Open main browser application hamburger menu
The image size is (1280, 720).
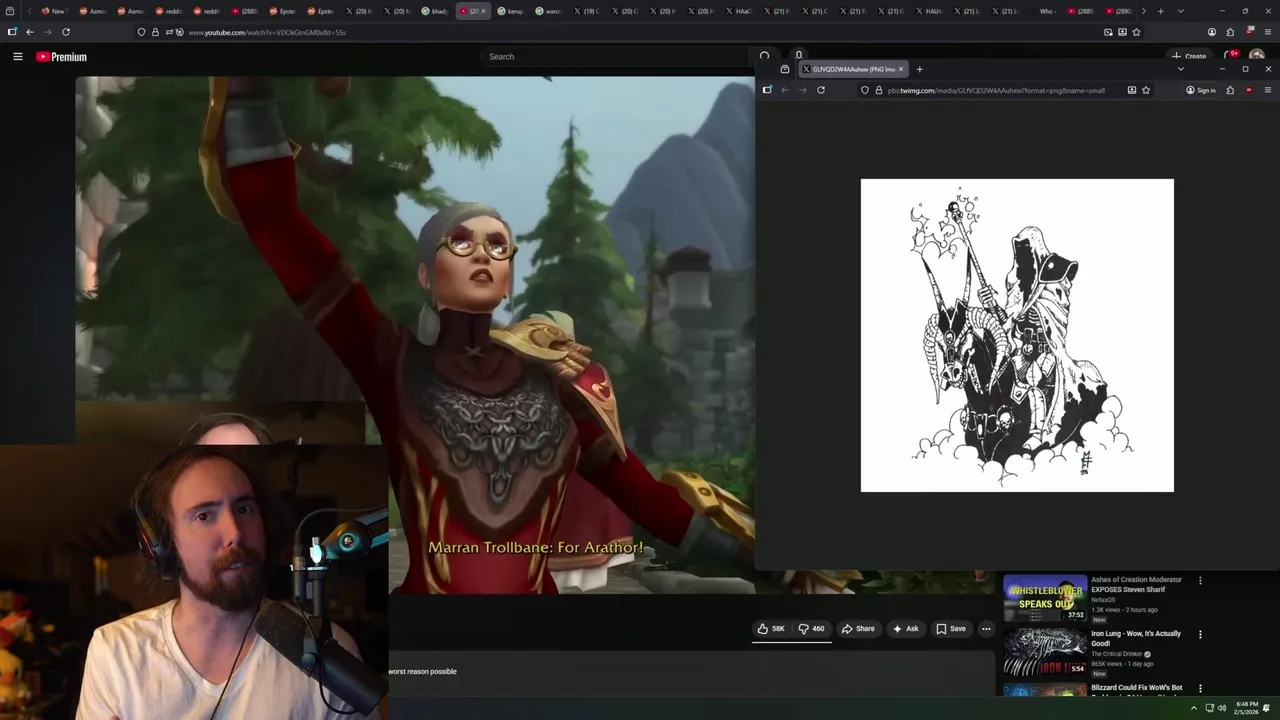1267,32
